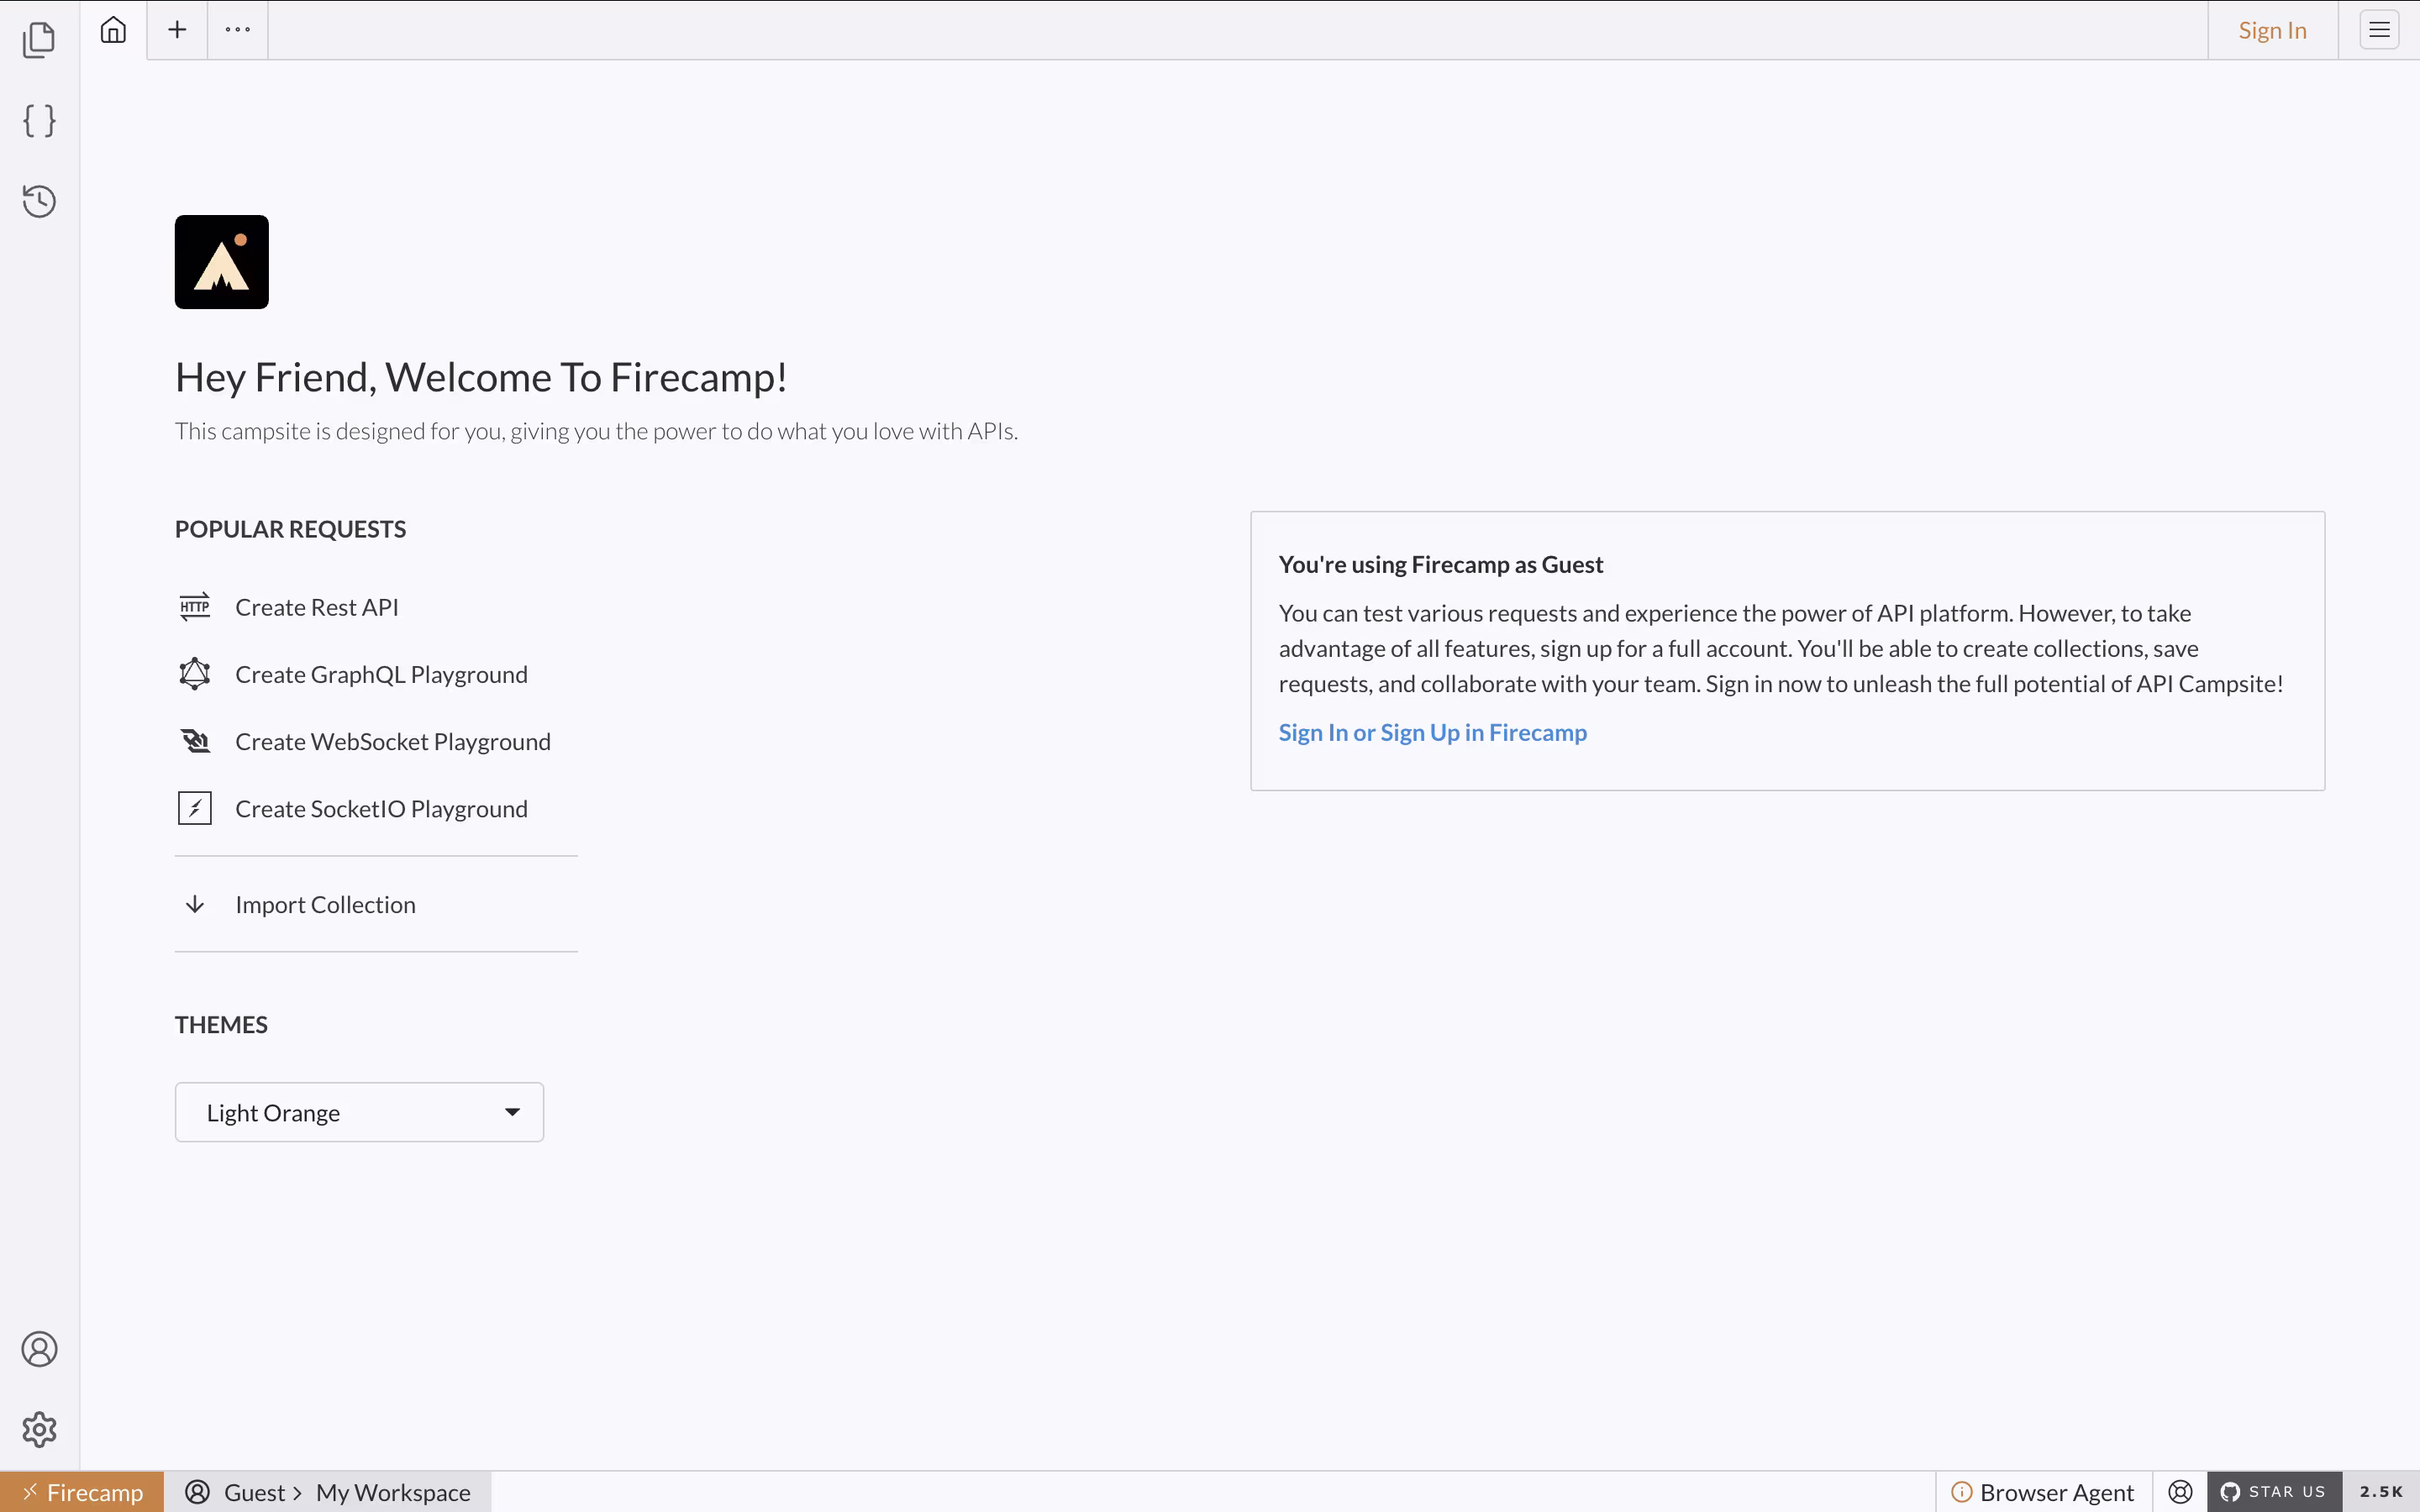Click the GitHub STAR US button
Image resolution: width=2420 pixels, height=1512 pixels.
tap(2274, 1492)
